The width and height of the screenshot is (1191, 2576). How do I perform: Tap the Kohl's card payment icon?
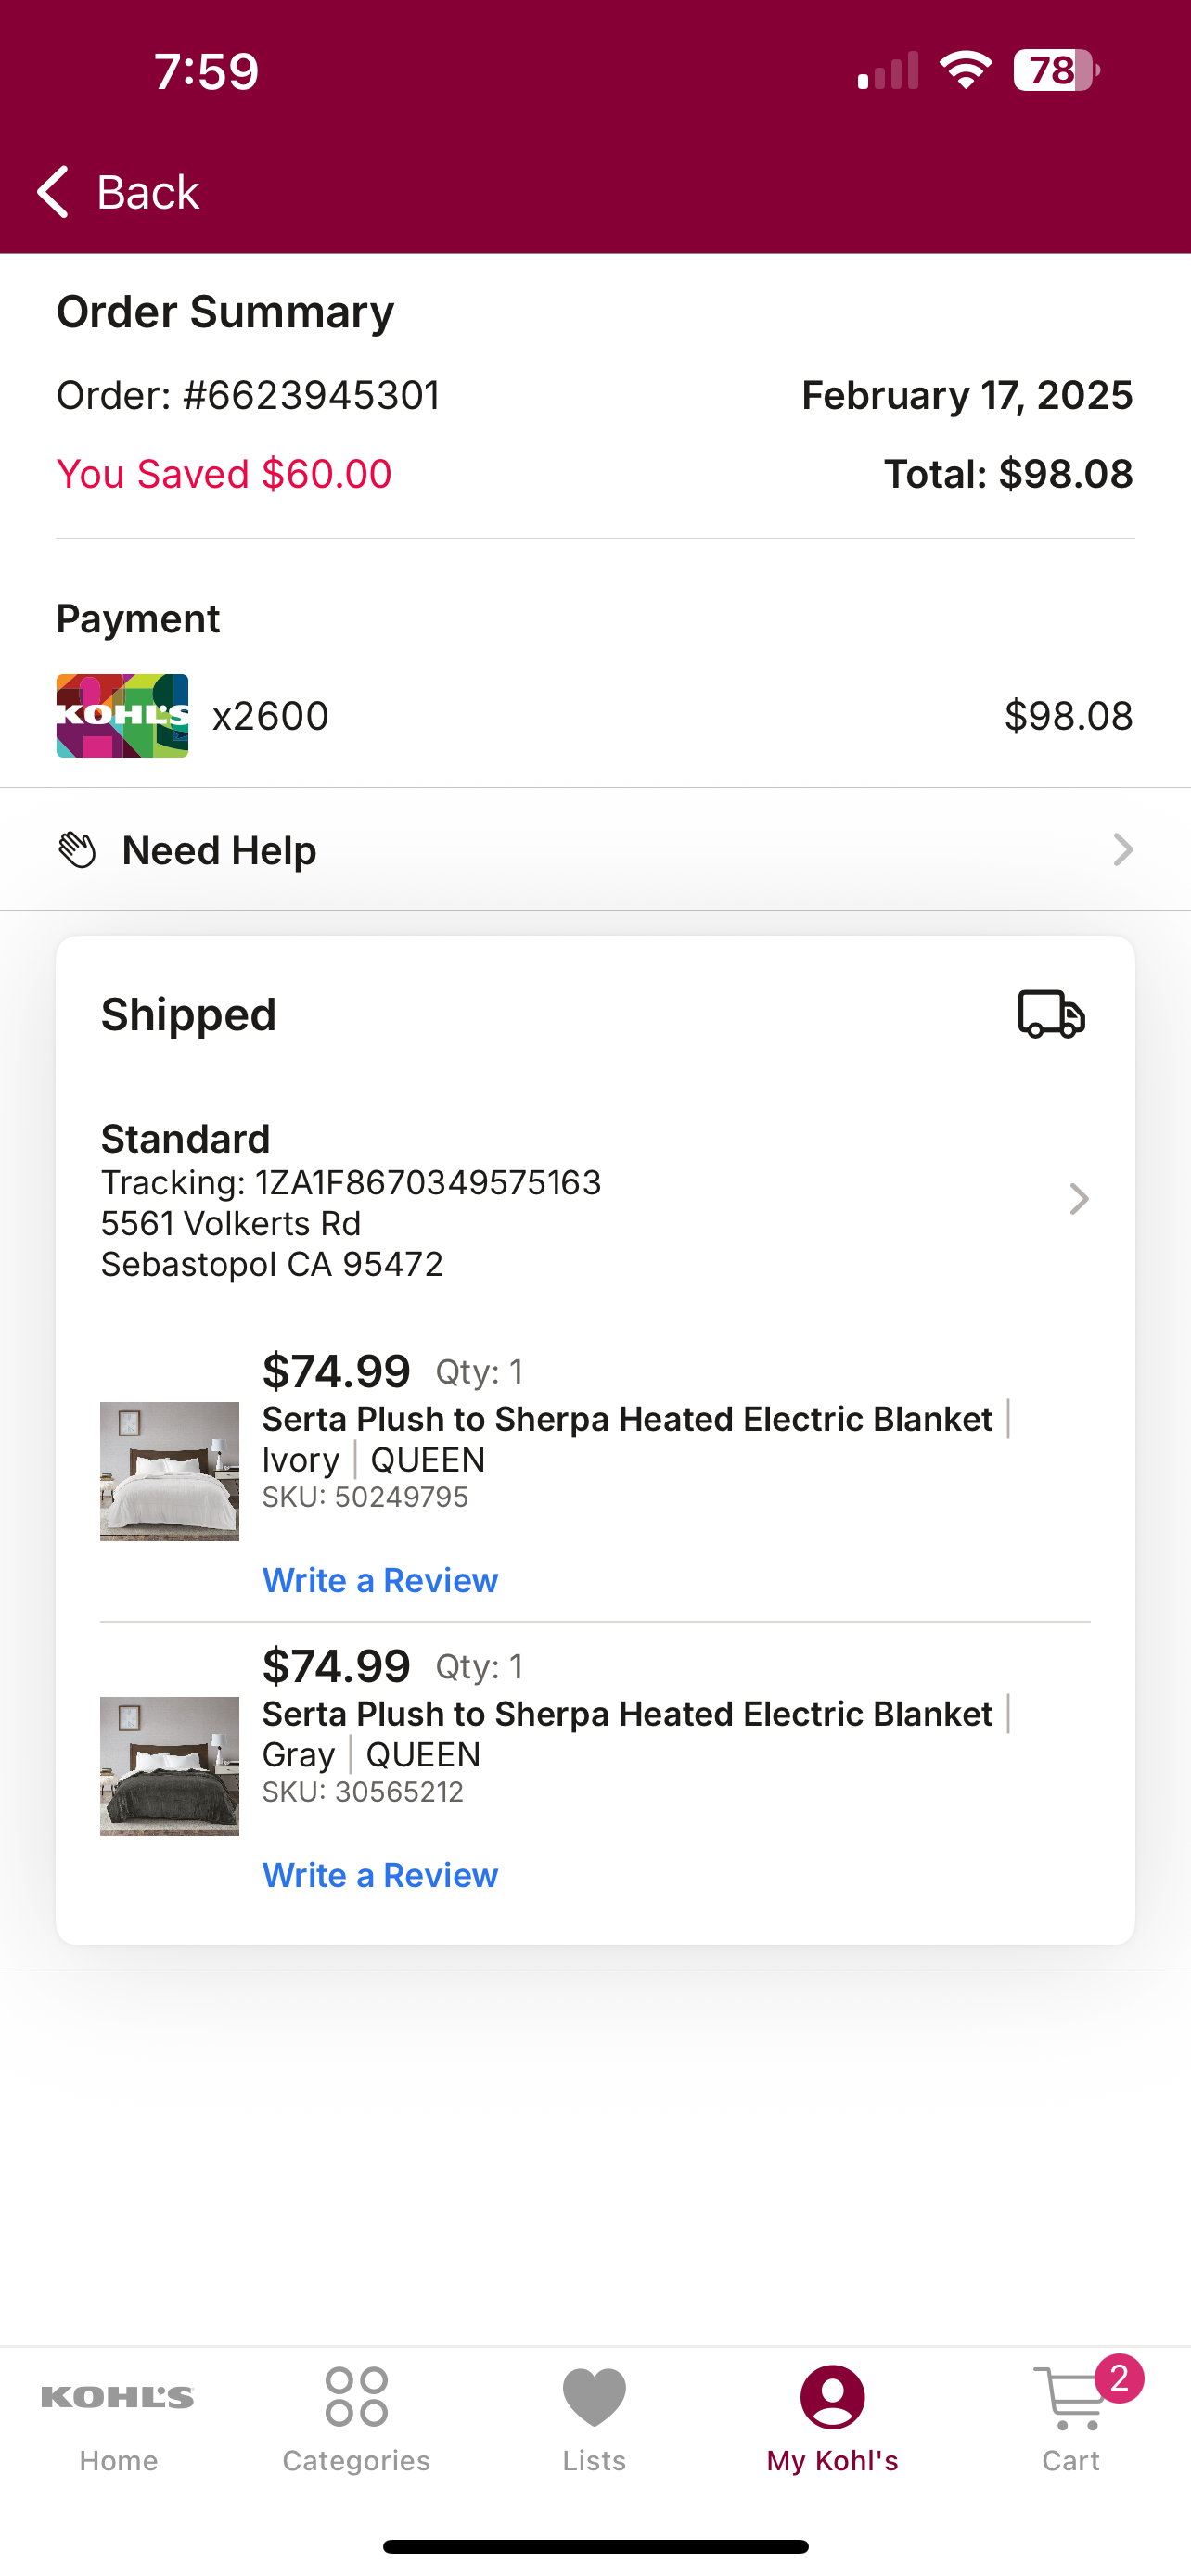(122, 716)
